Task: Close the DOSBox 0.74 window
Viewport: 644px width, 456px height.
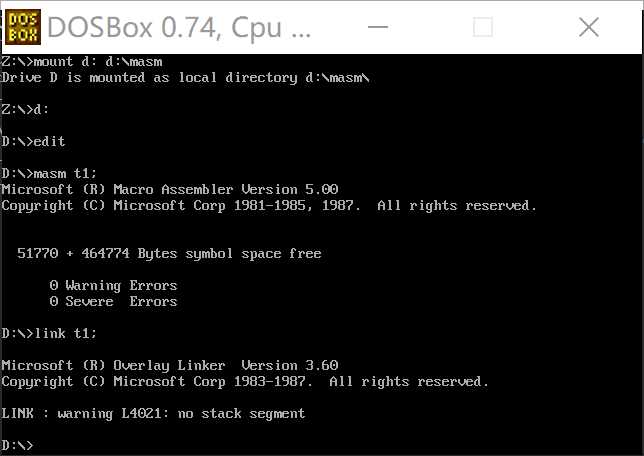Action: click(589, 27)
